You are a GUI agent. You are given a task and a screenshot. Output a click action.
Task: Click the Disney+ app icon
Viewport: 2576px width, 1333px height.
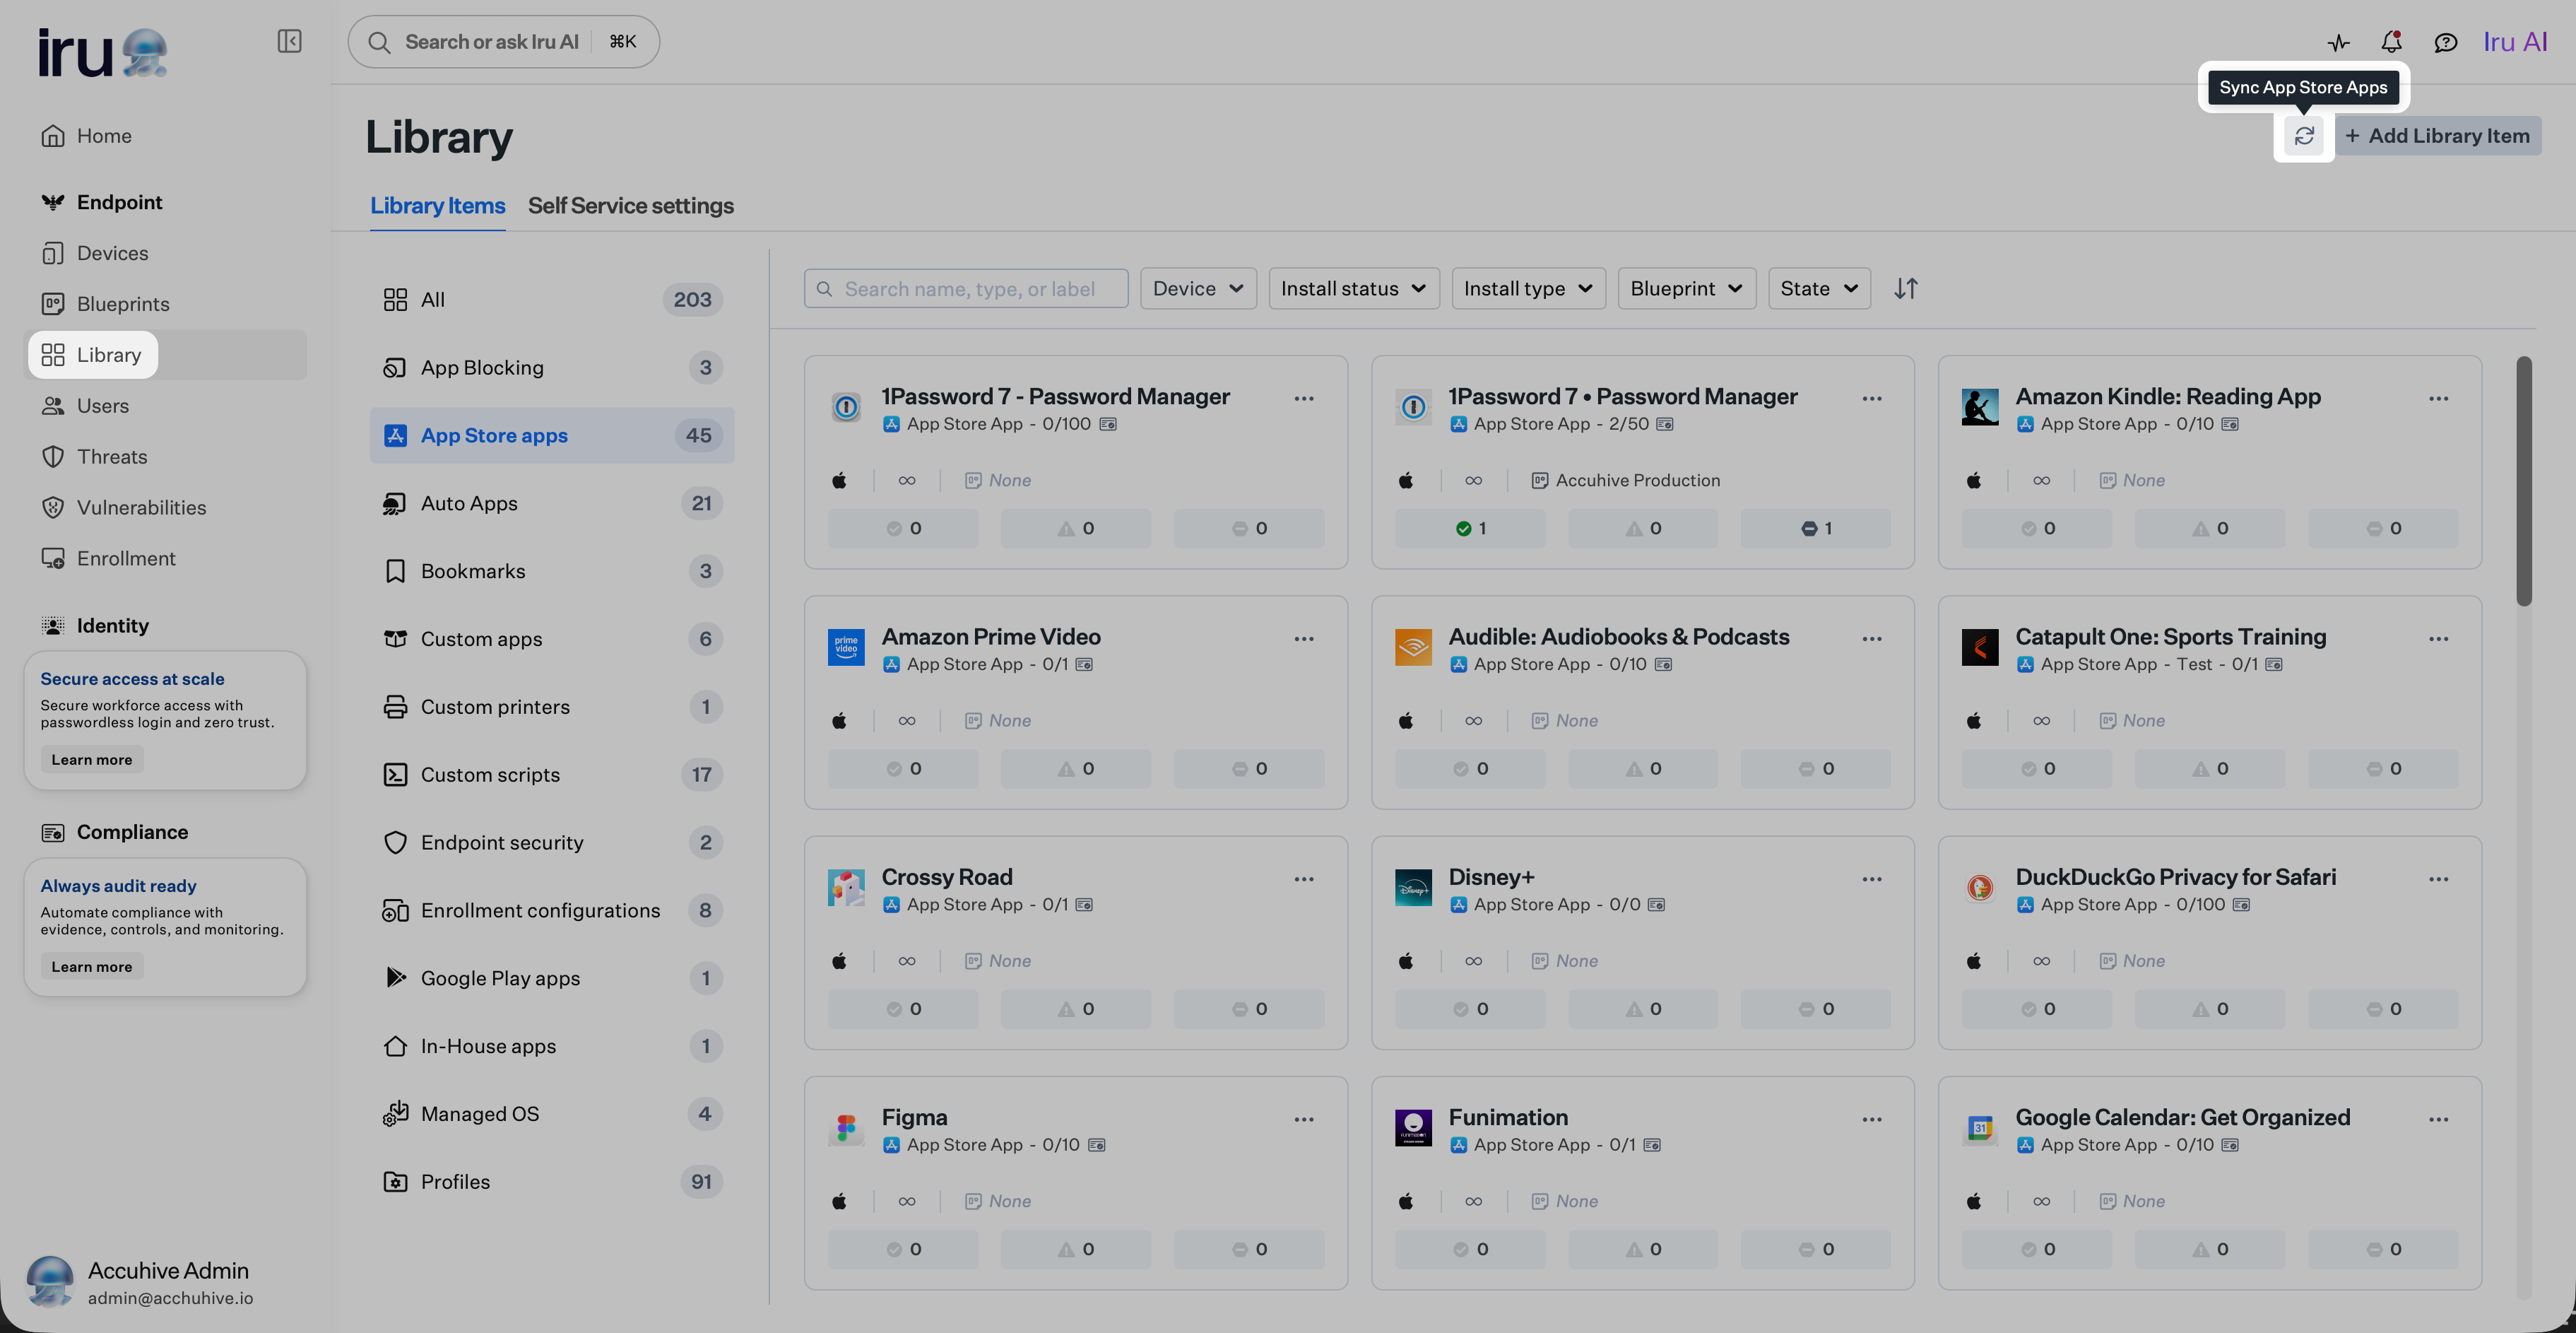(x=1413, y=887)
